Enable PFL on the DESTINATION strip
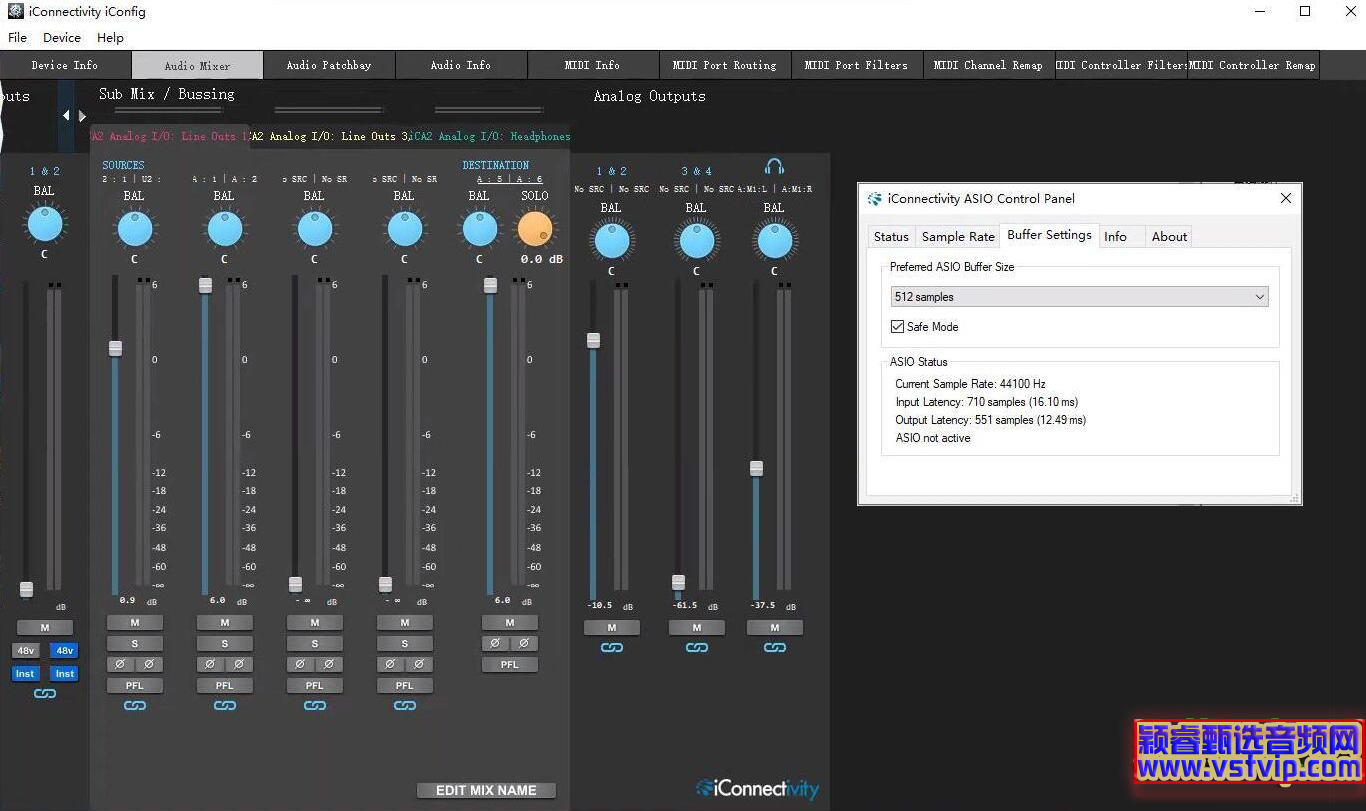 [510, 665]
